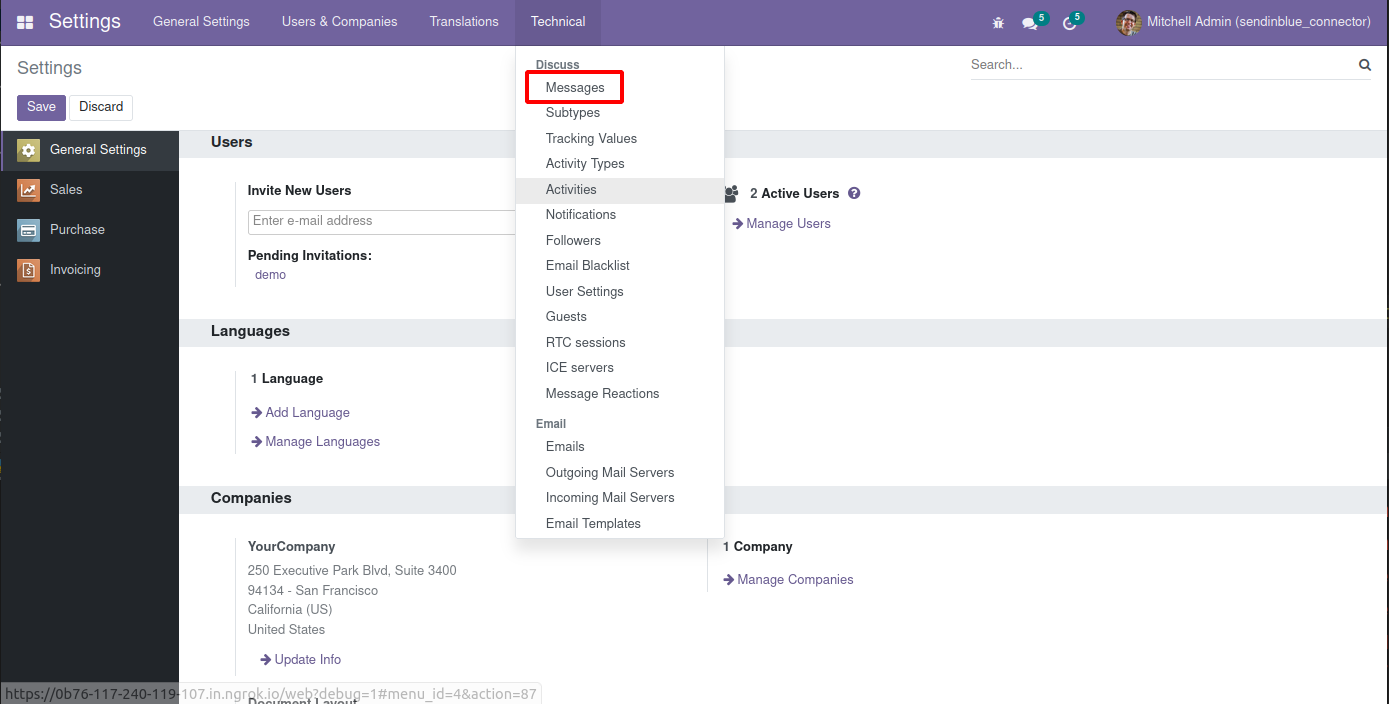1389x704 pixels.
Task: Click the Search input field
Action: tap(1160, 65)
